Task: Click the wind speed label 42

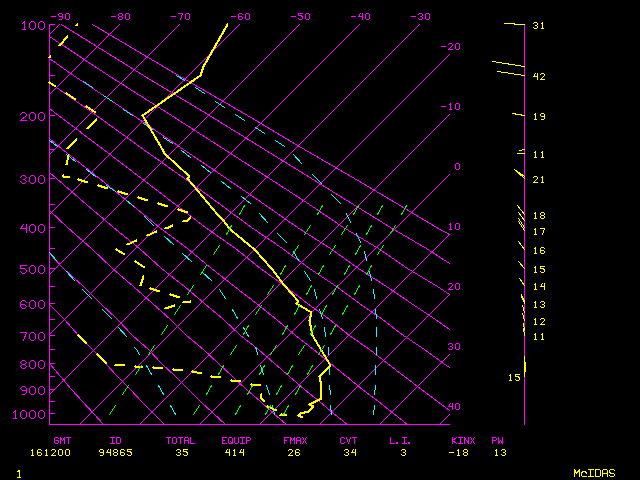Action: coord(538,77)
